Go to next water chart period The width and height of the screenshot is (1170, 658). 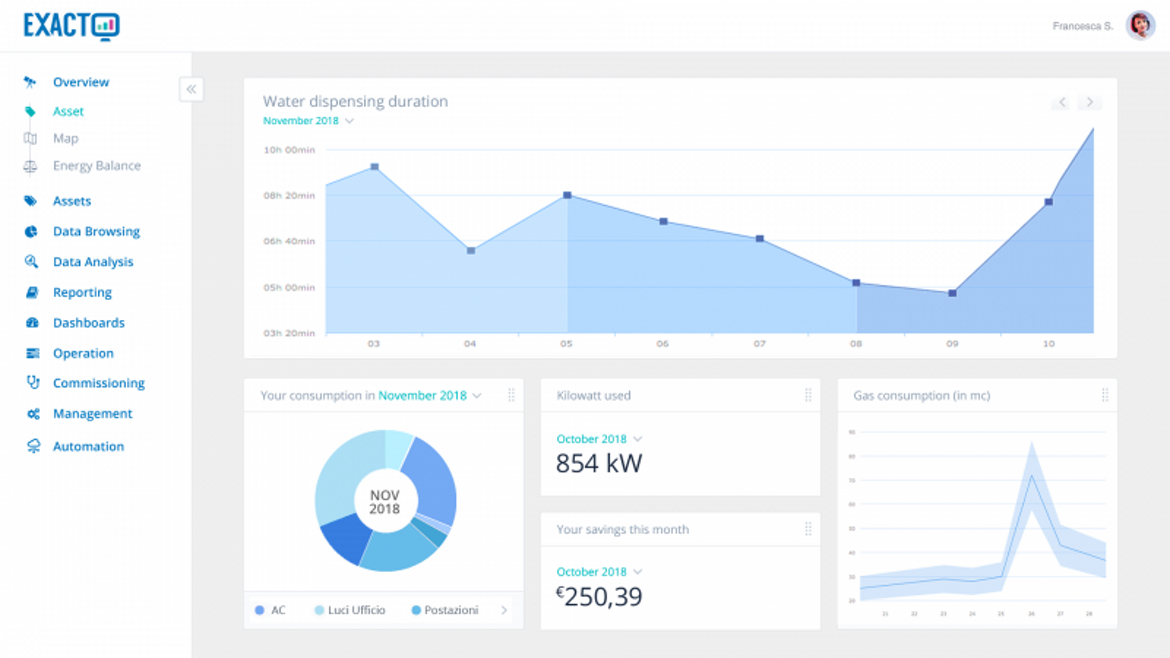pos(1090,102)
